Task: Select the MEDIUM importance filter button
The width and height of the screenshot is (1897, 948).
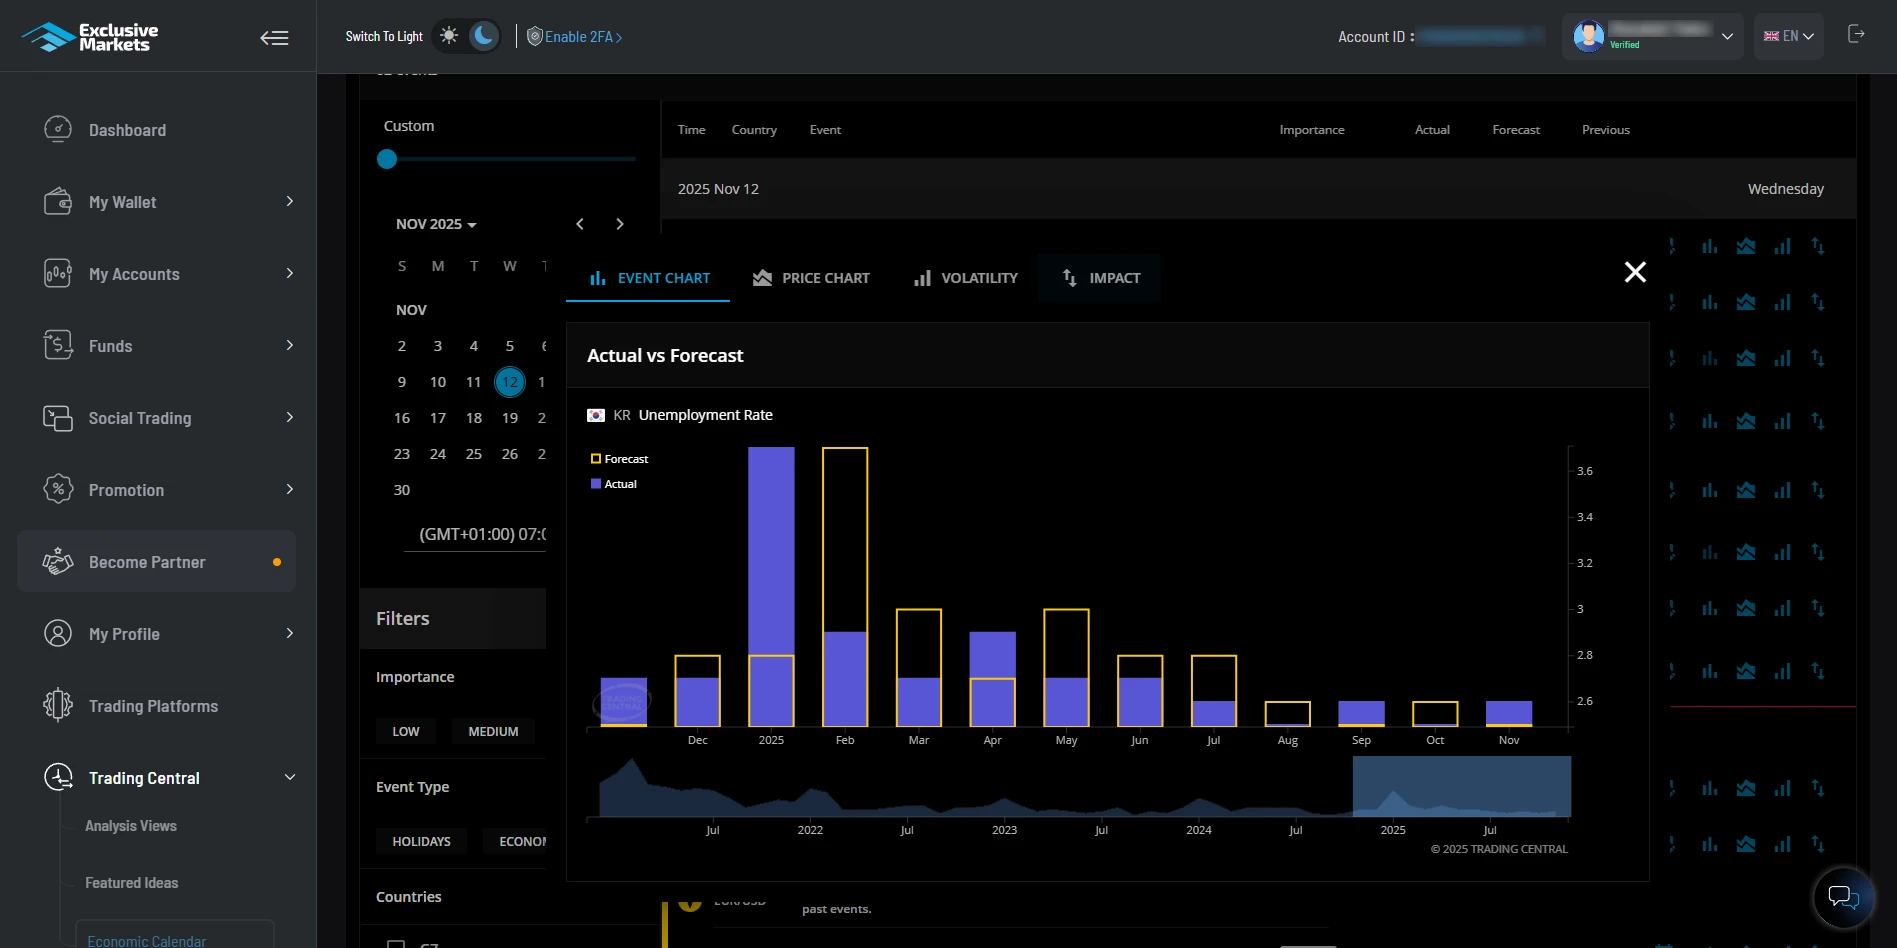Action: point(493,732)
